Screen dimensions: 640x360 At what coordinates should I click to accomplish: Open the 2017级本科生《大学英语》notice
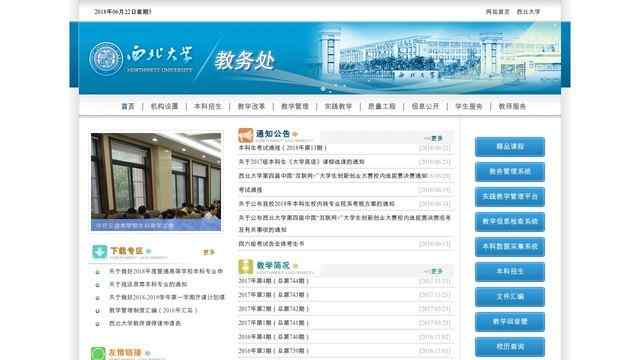[x=302, y=162]
